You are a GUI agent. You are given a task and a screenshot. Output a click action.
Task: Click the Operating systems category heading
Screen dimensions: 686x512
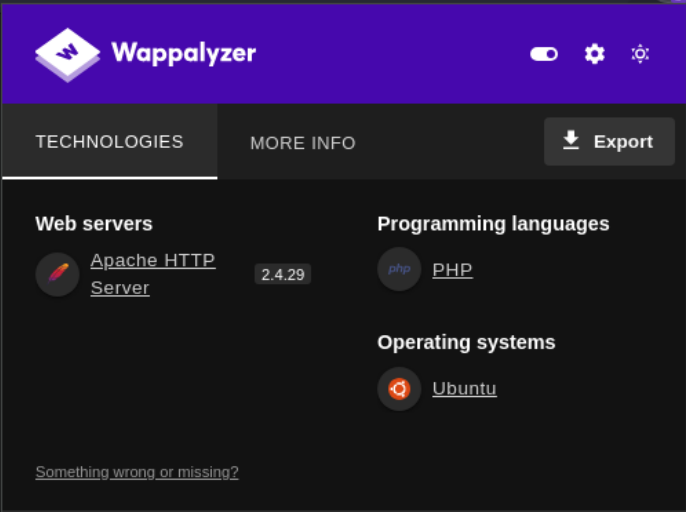point(466,342)
